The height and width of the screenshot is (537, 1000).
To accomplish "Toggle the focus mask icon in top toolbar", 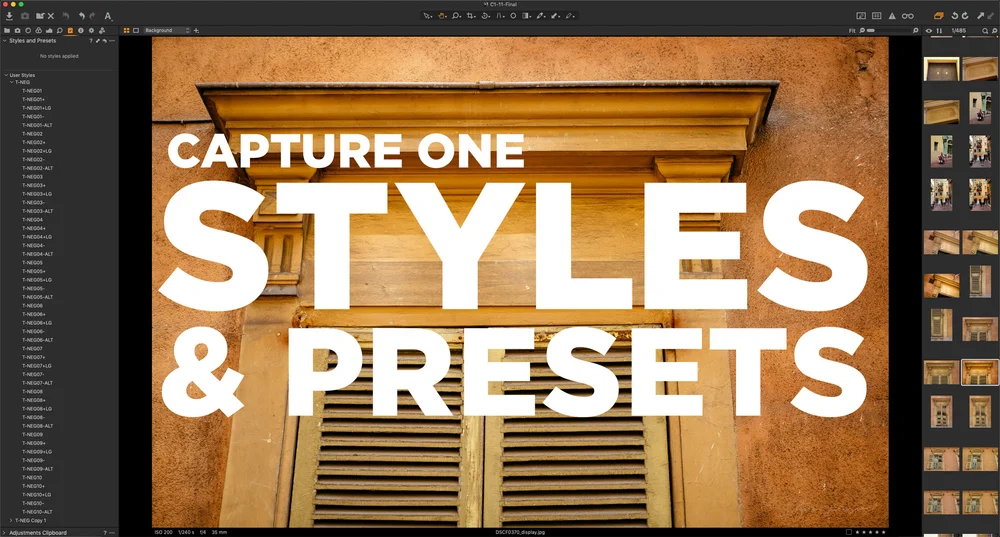I will [861, 15].
